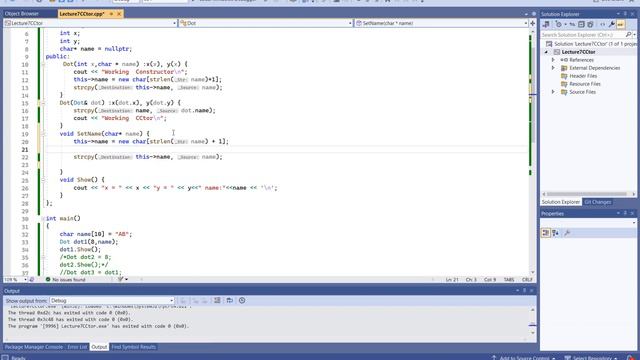Switch to the Error List tab

pyautogui.click(x=77, y=347)
